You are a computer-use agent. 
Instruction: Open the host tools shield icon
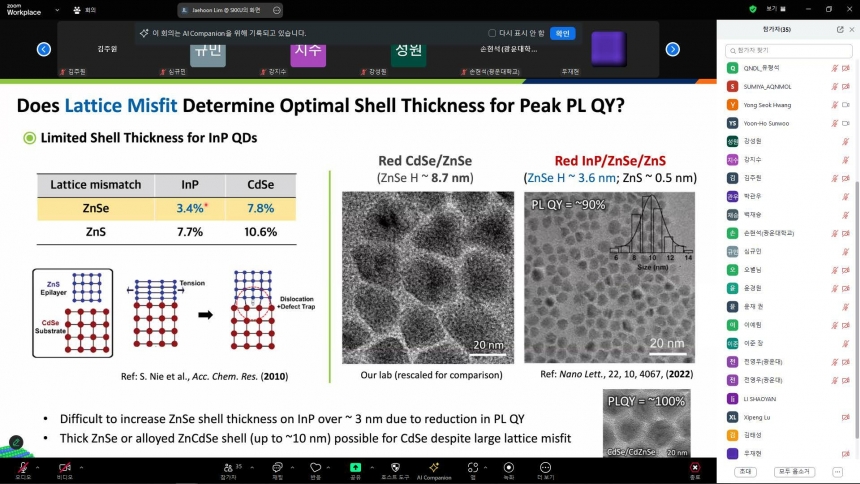[395, 468]
